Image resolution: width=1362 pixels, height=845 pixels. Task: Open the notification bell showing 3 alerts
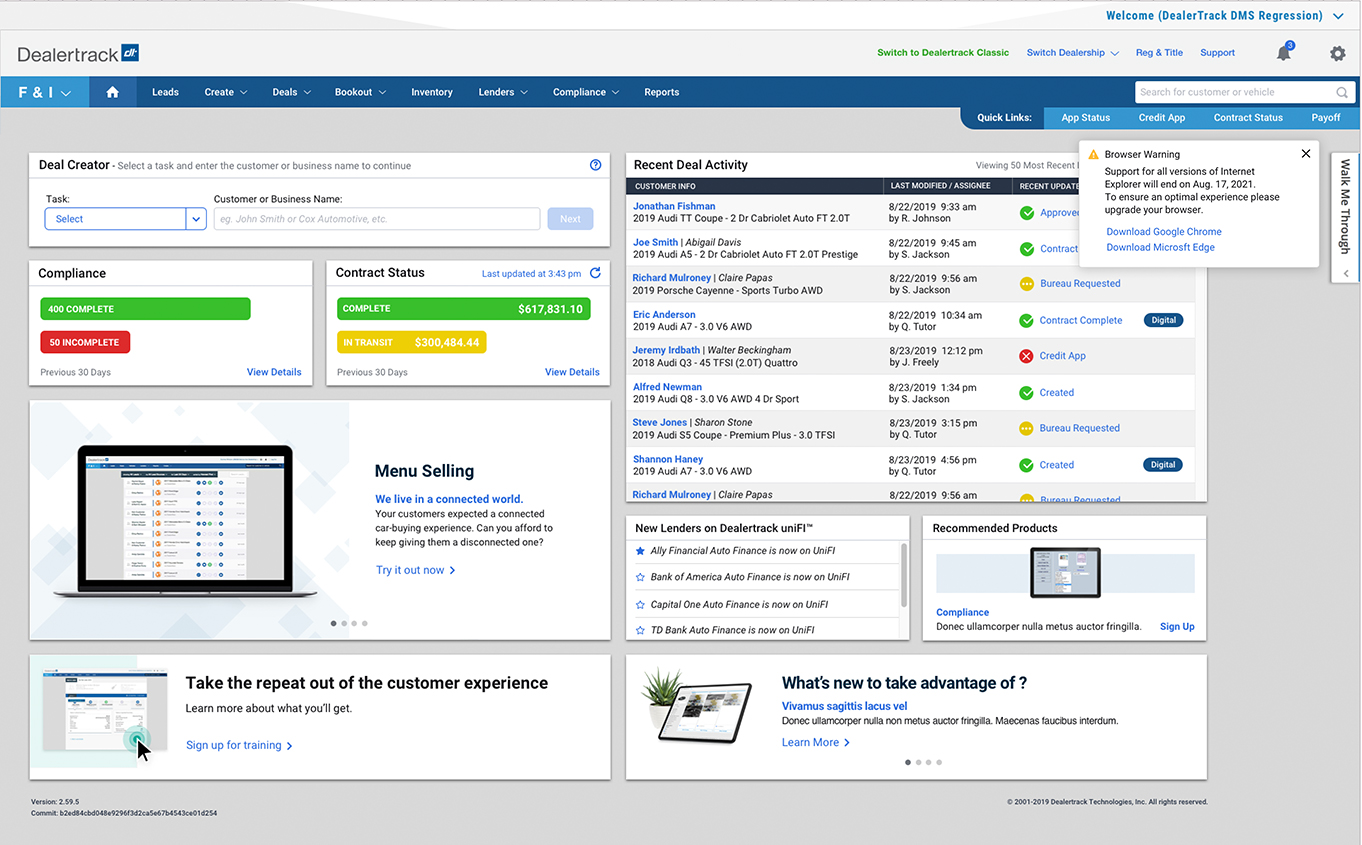1284,53
